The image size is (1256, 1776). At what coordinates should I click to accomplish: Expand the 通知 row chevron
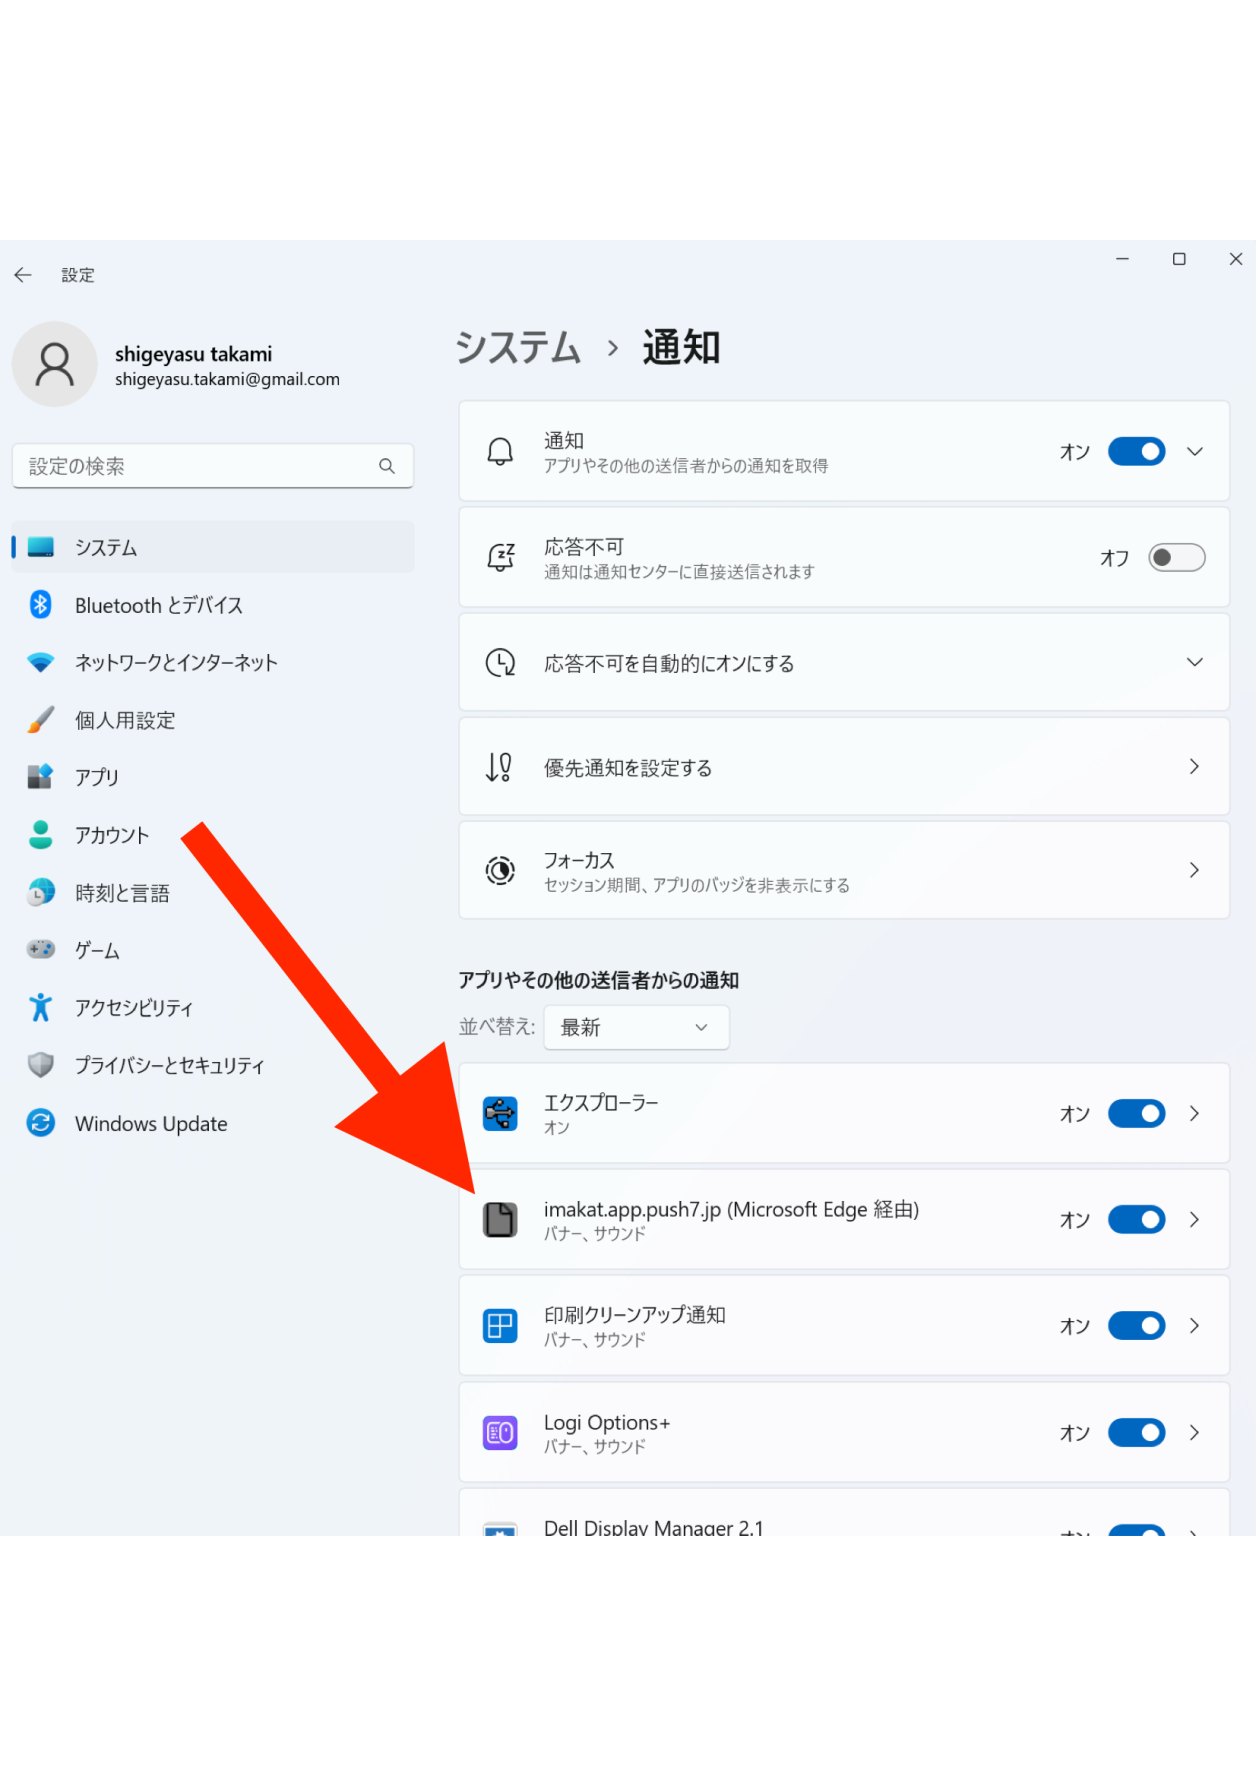1194,452
